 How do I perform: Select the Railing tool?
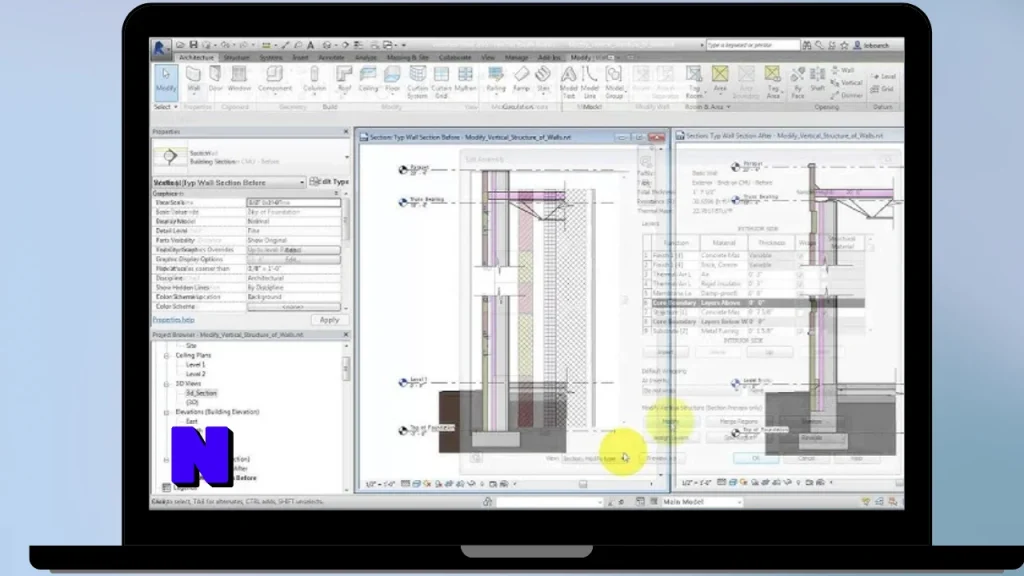click(x=496, y=80)
